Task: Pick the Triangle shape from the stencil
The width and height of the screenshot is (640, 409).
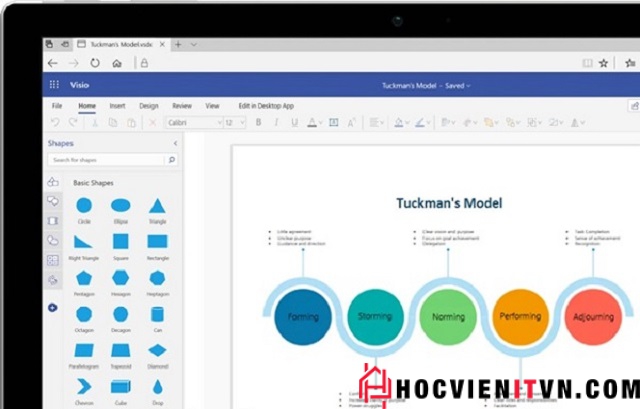Action: coord(157,206)
